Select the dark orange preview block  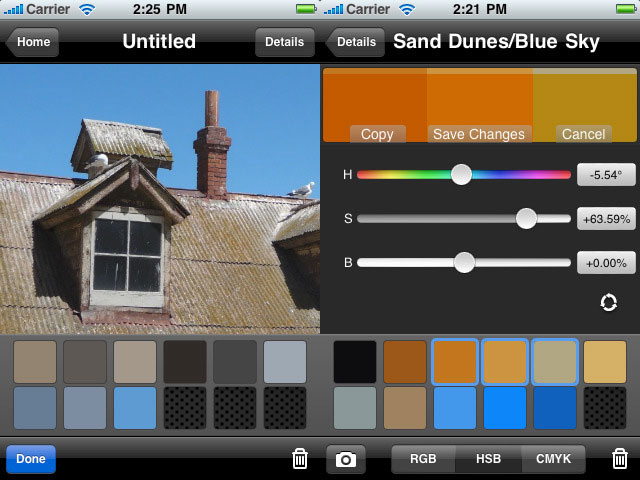tap(375, 105)
